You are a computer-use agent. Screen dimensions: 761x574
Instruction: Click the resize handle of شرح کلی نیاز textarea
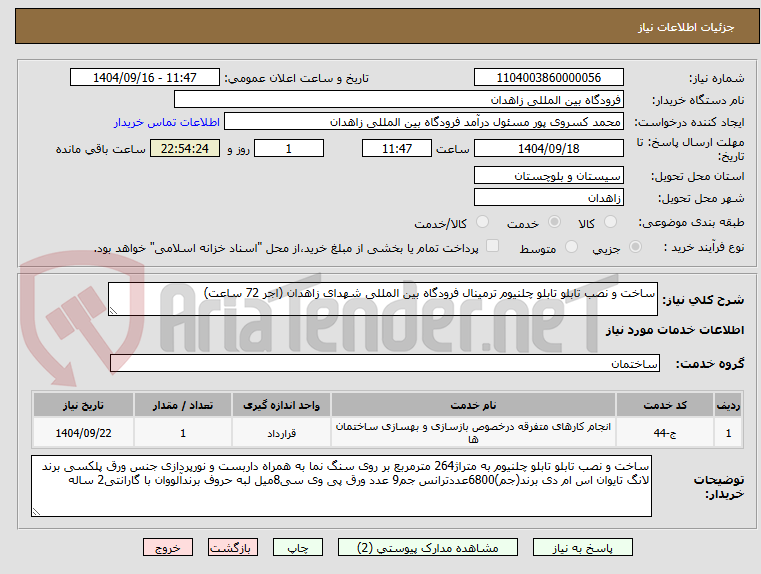click(x=113, y=311)
